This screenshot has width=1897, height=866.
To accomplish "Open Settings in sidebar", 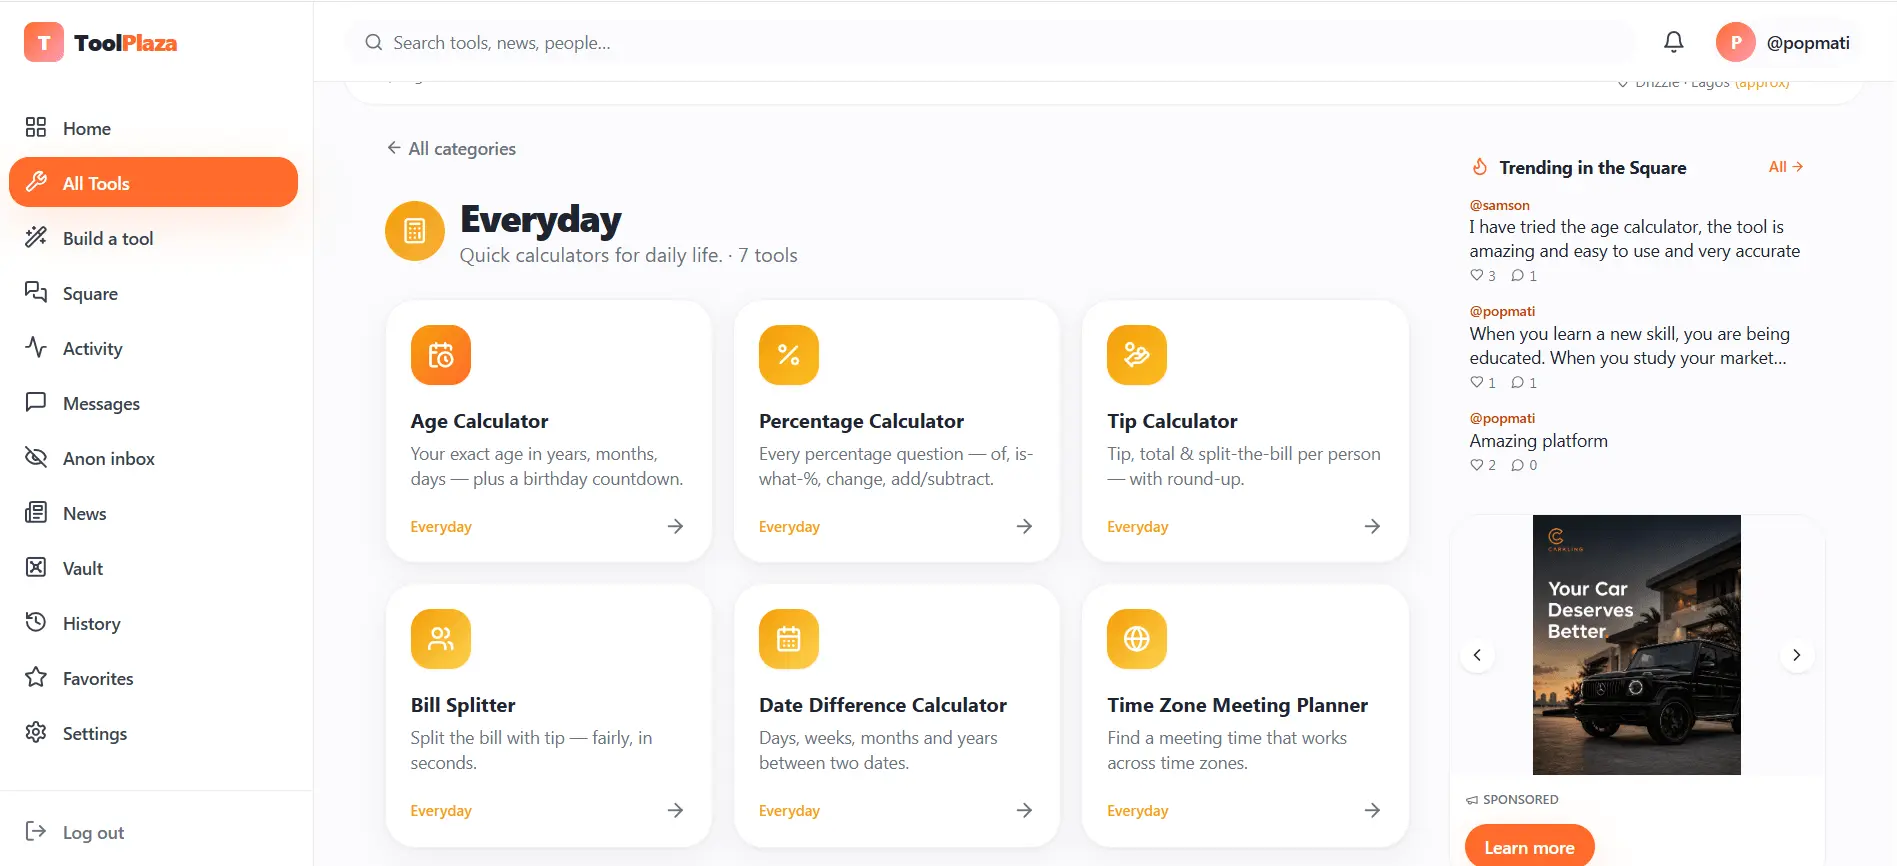I will click(153, 733).
